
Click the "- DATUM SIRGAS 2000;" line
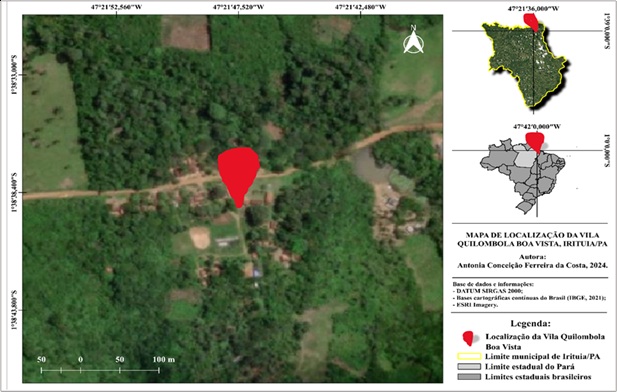tap(488, 291)
